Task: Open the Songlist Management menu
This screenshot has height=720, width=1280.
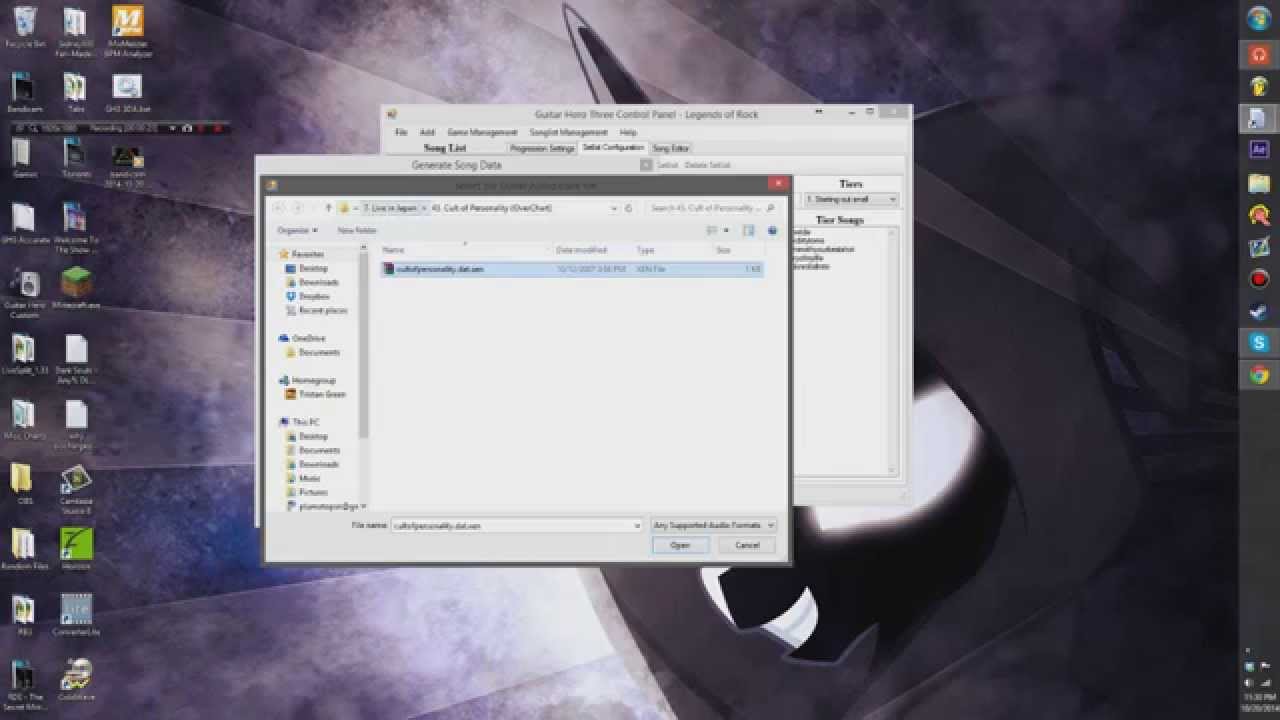Action: click(x=569, y=132)
